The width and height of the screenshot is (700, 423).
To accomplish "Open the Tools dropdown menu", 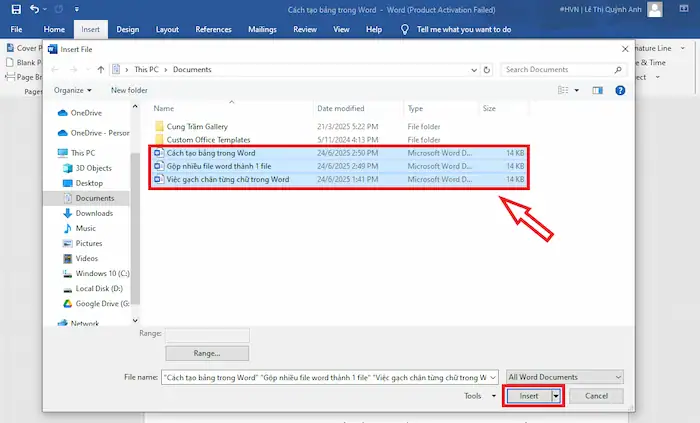I will [480, 396].
